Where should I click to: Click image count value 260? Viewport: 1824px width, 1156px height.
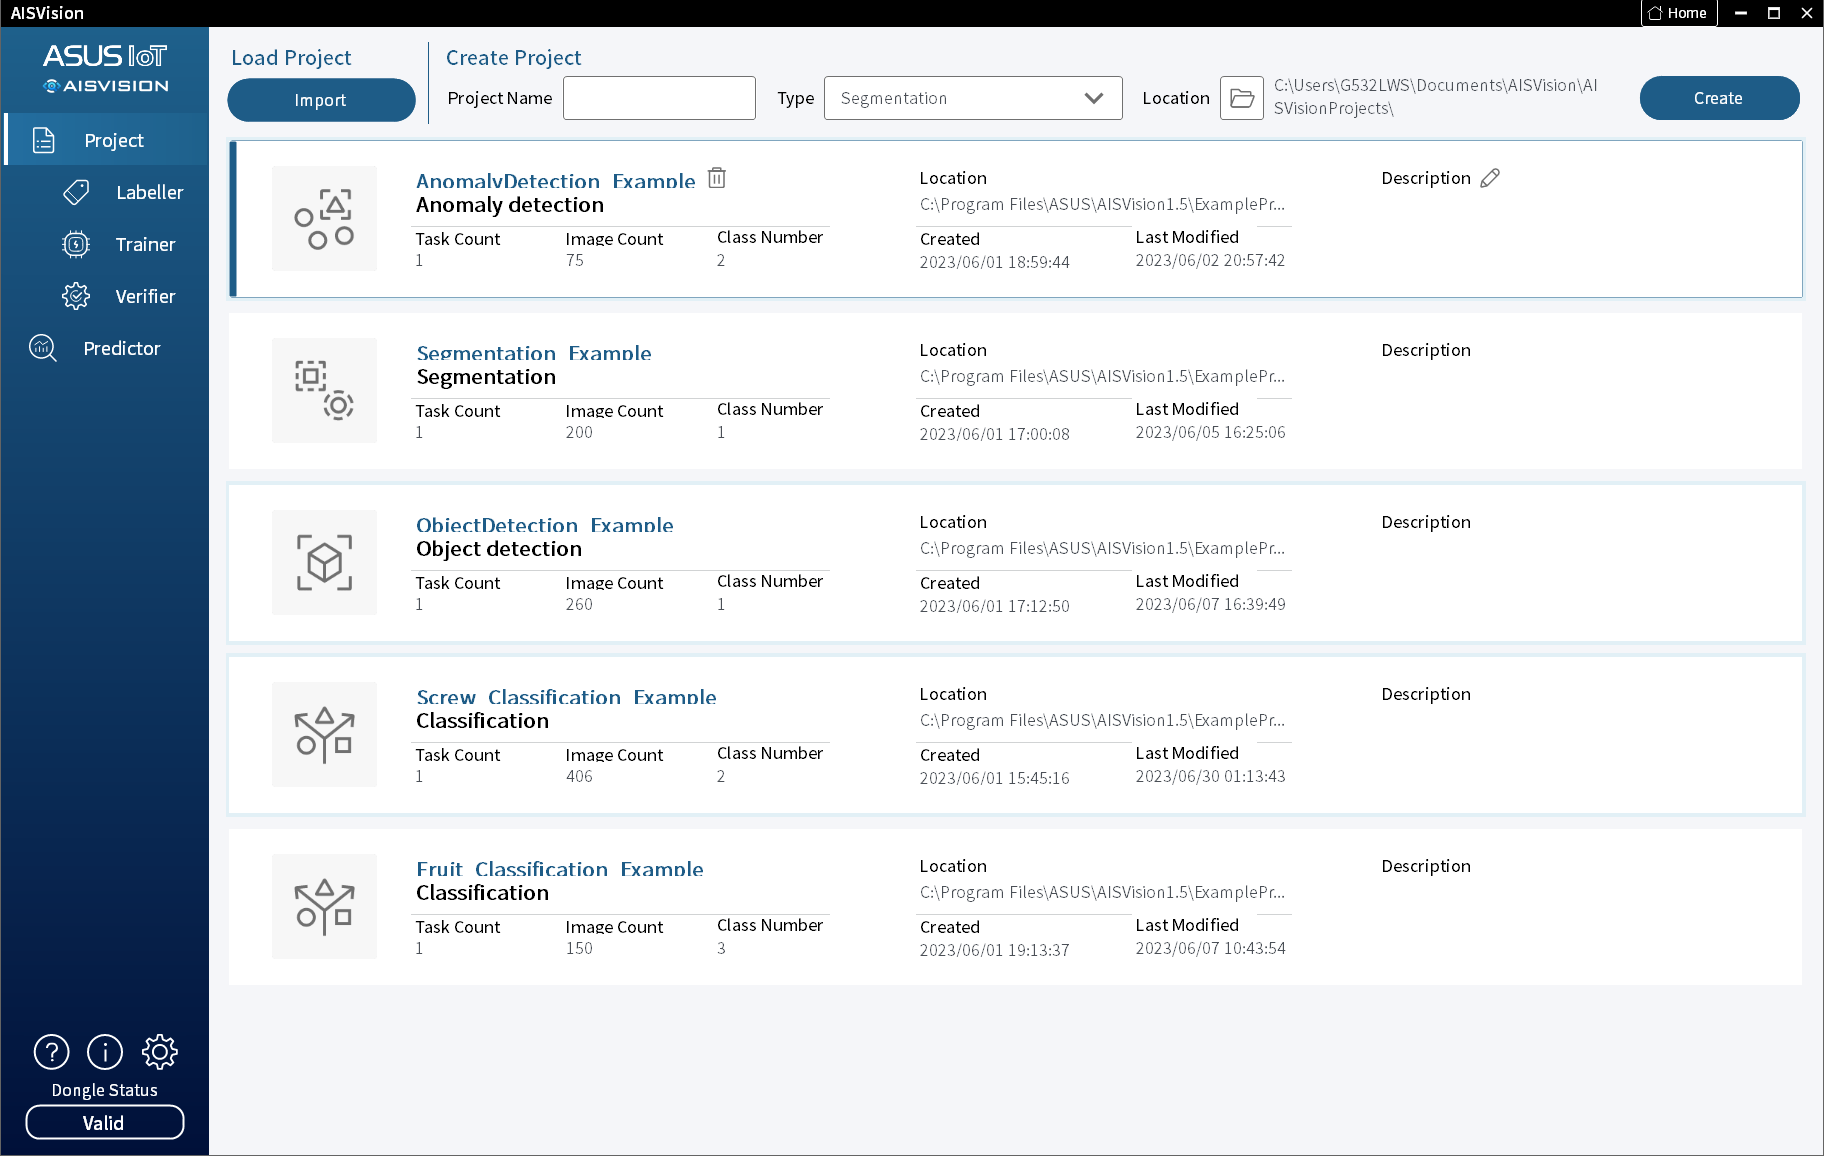coord(579,604)
